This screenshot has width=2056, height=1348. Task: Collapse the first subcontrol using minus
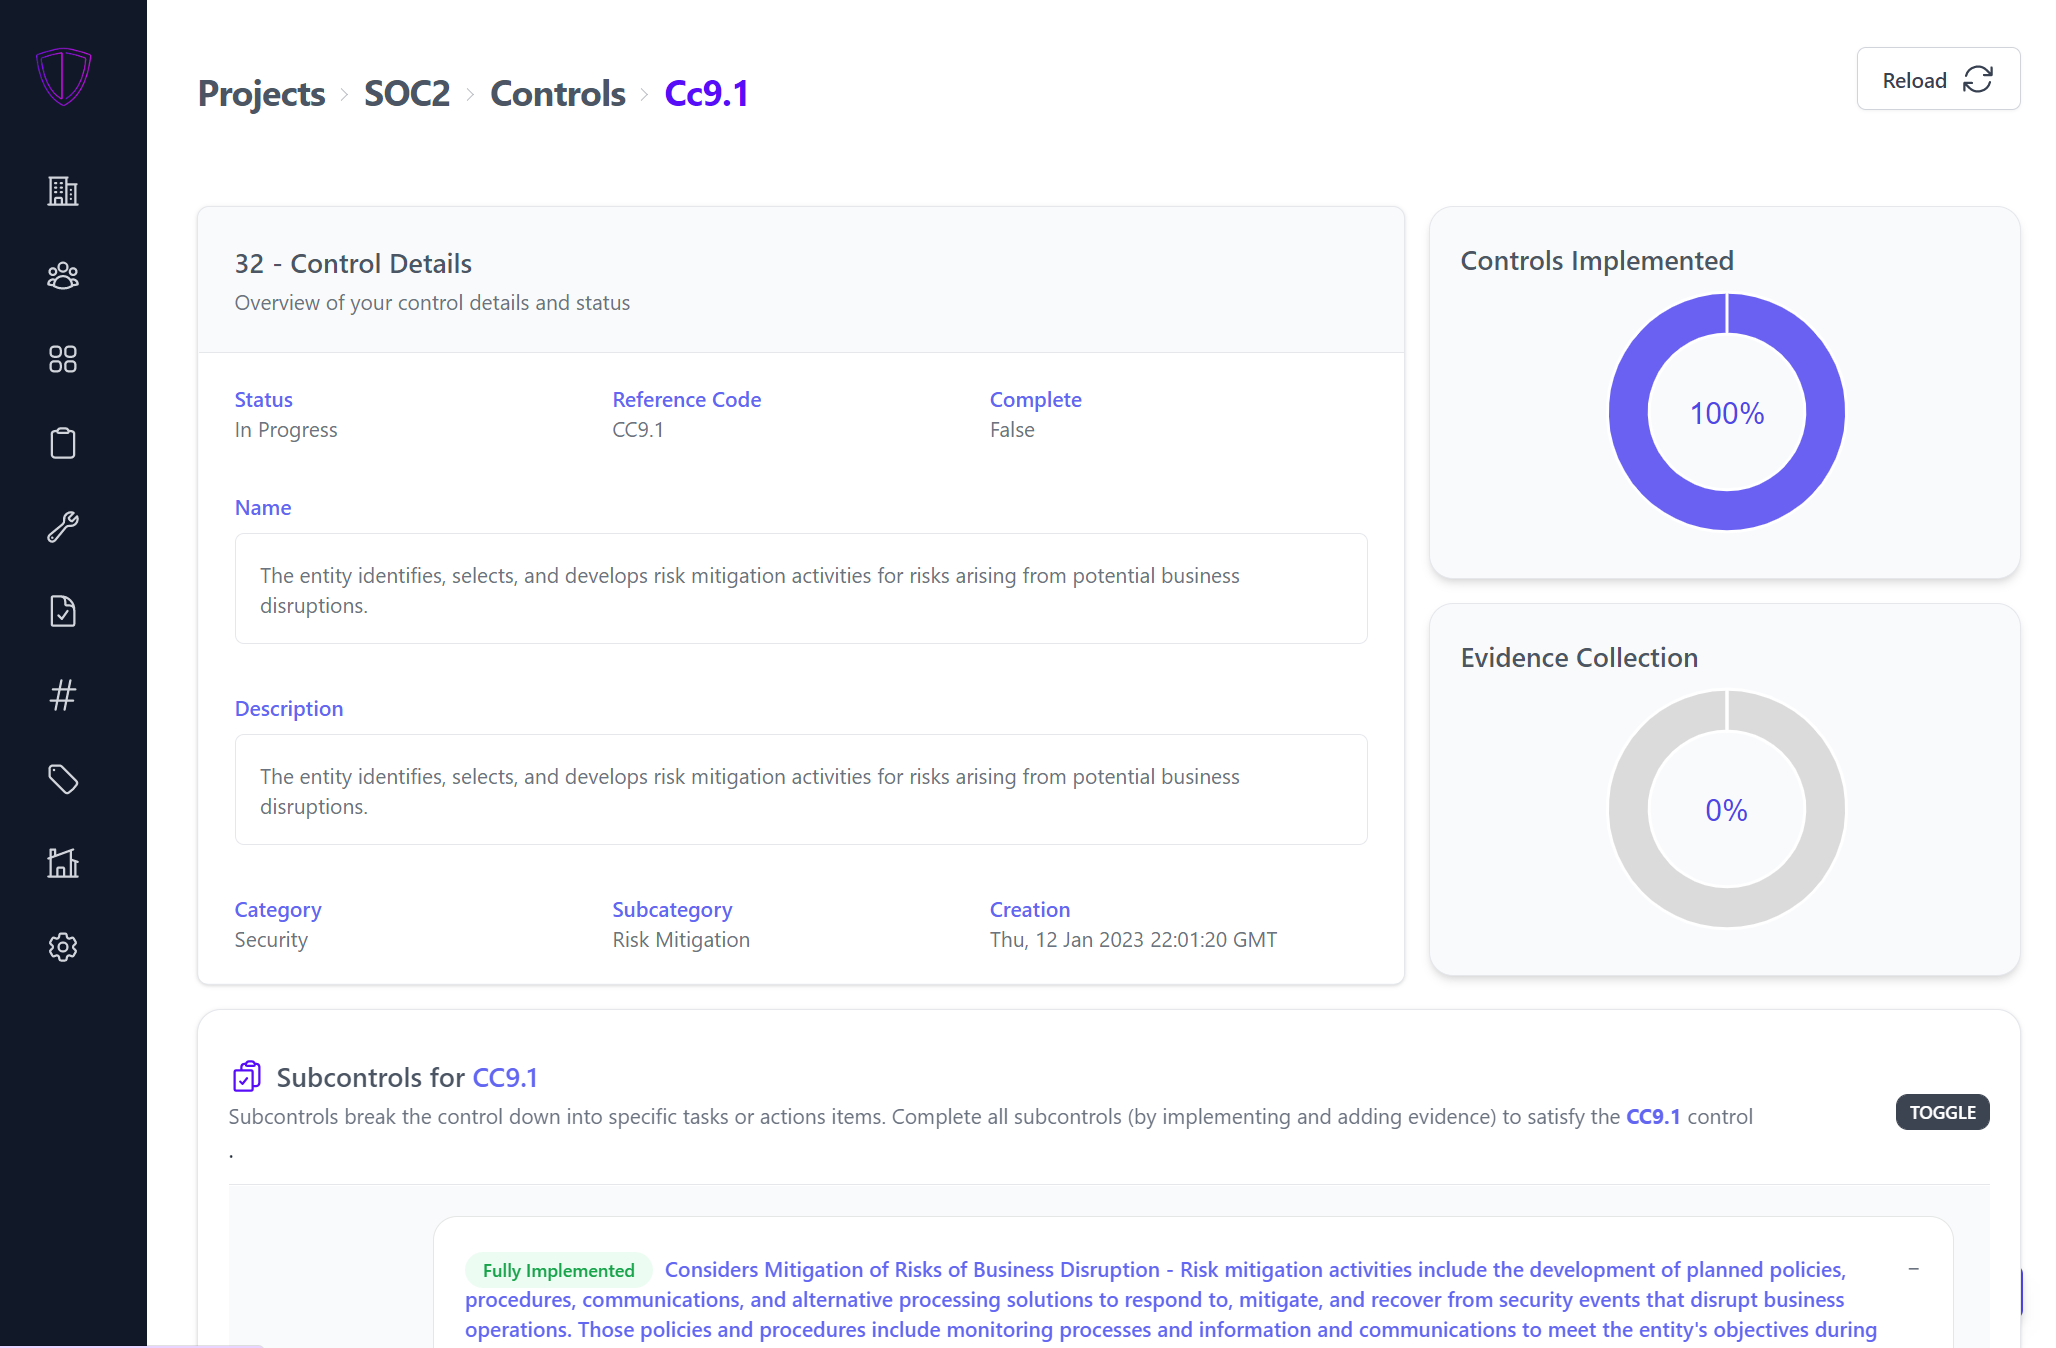tap(1913, 1269)
